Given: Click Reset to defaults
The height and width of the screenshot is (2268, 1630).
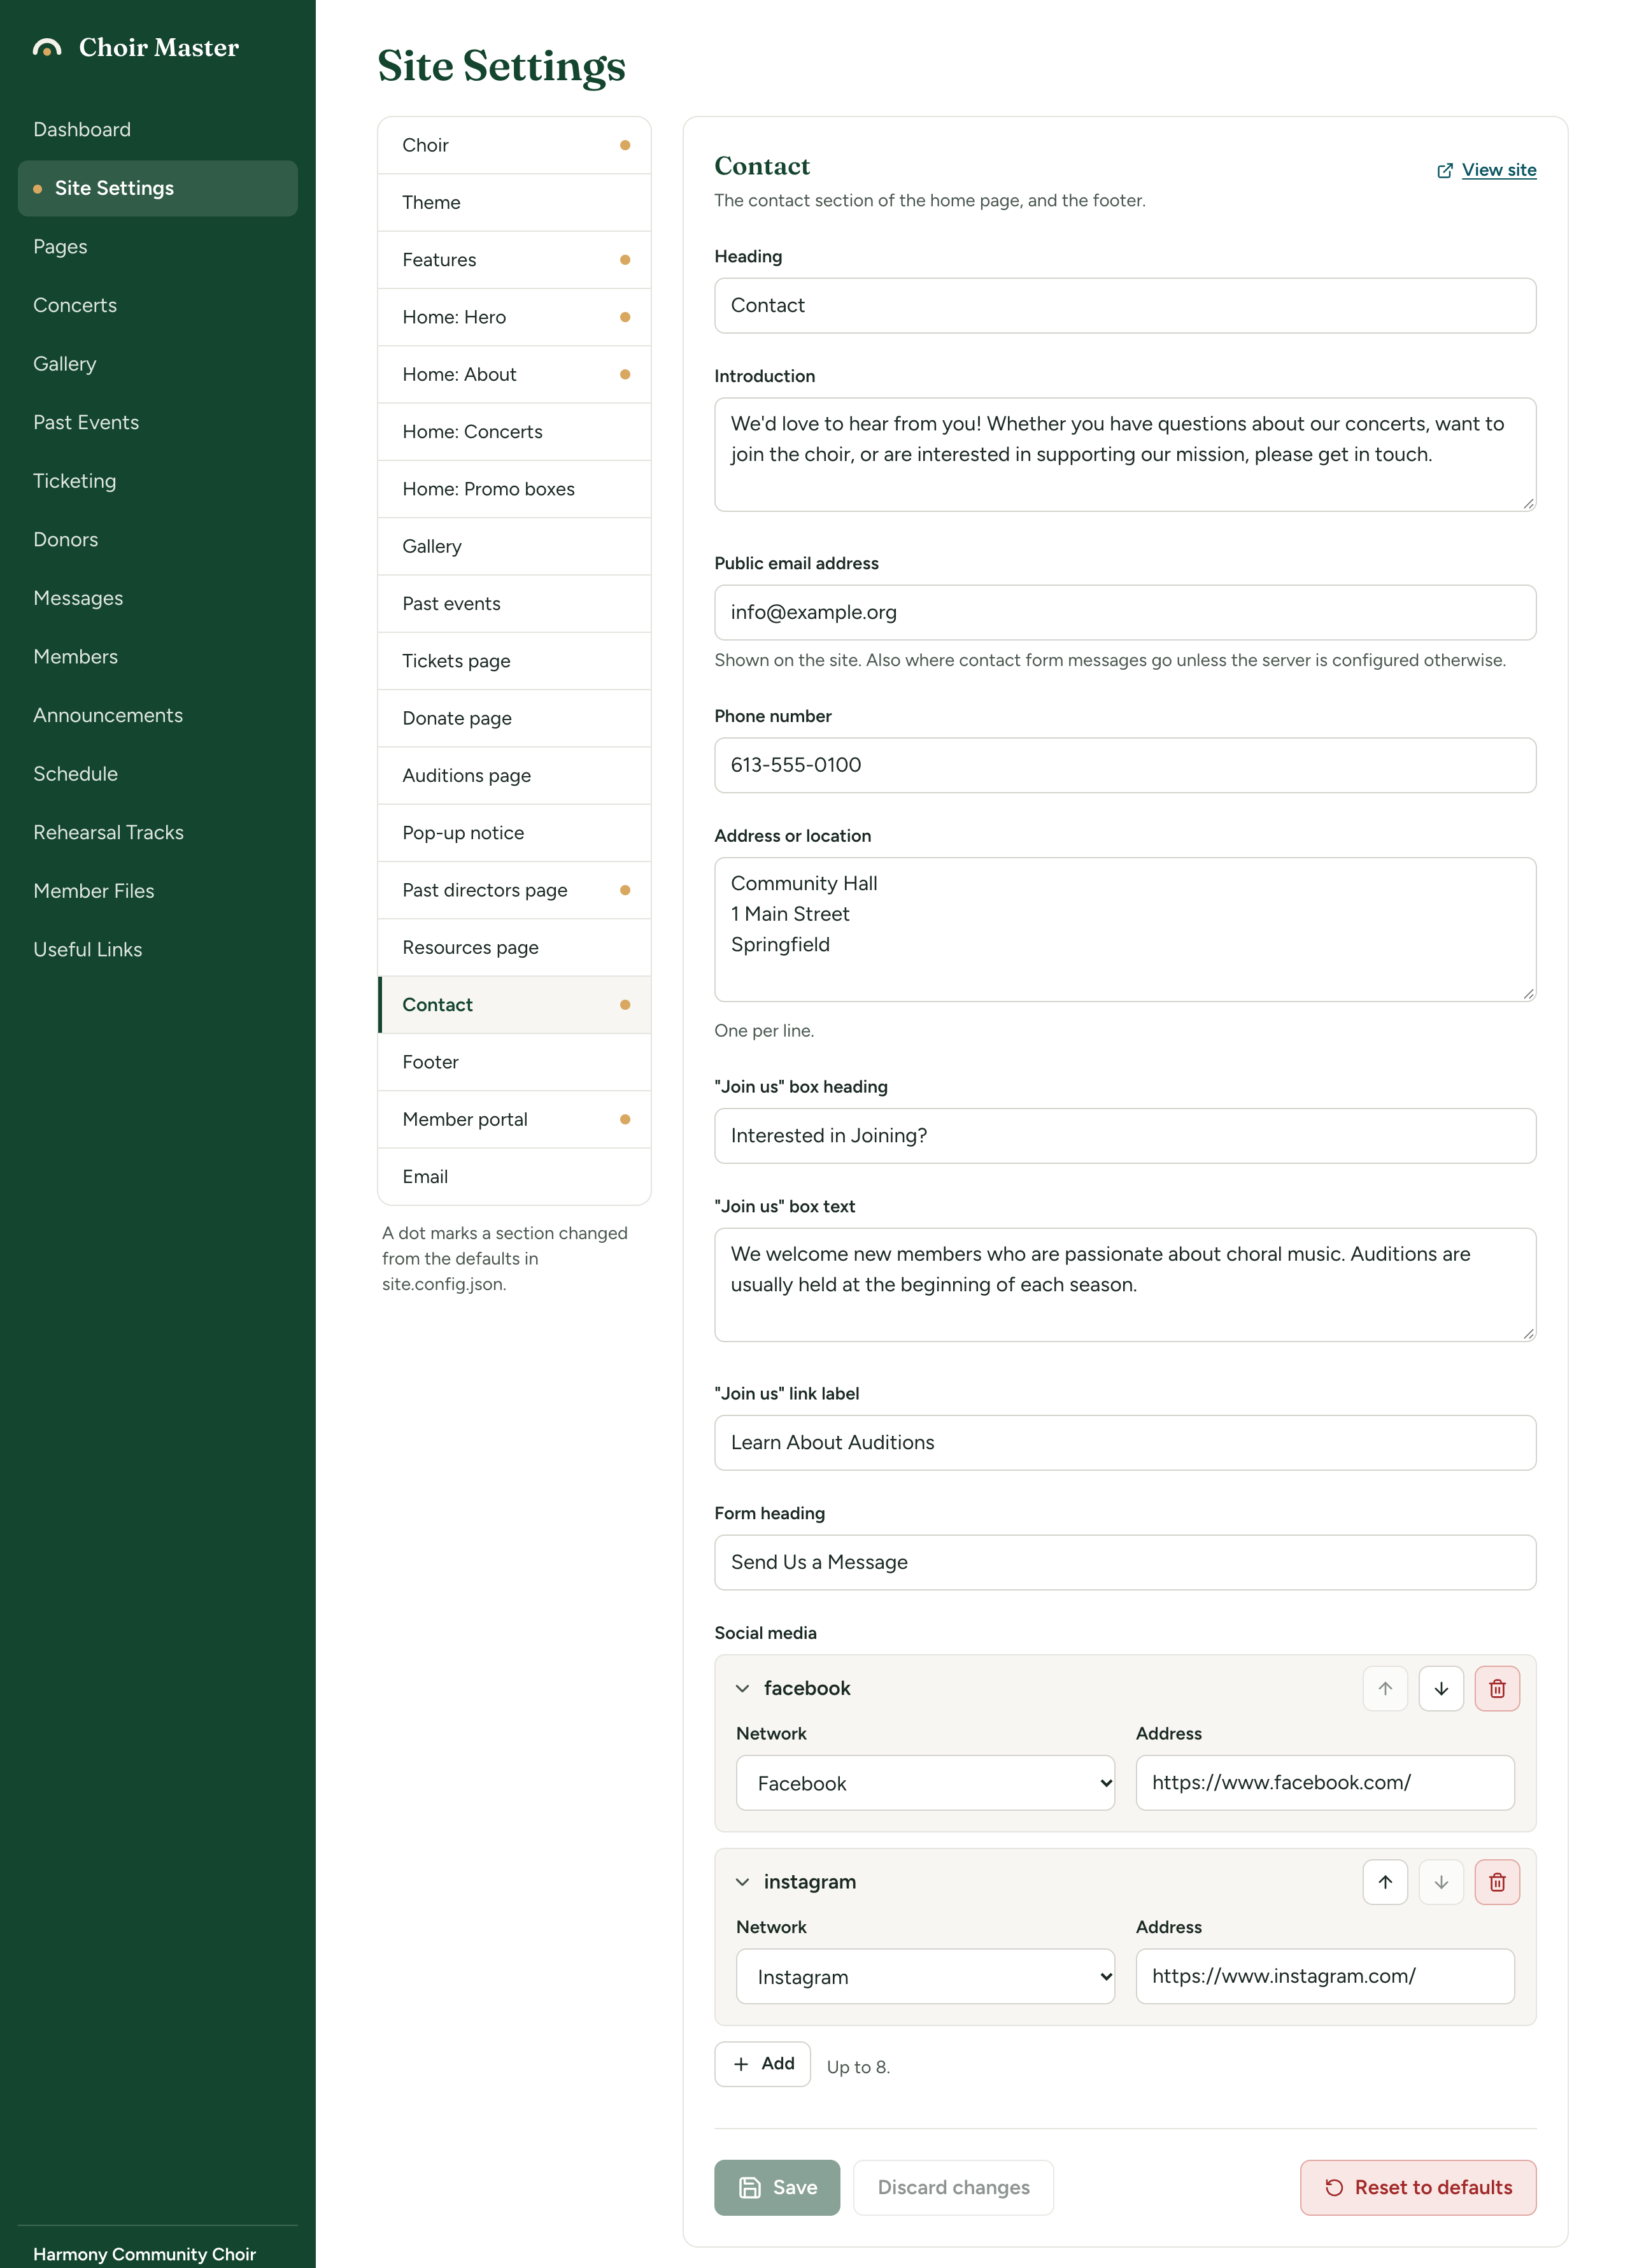Looking at the screenshot, I should coord(1418,2188).
